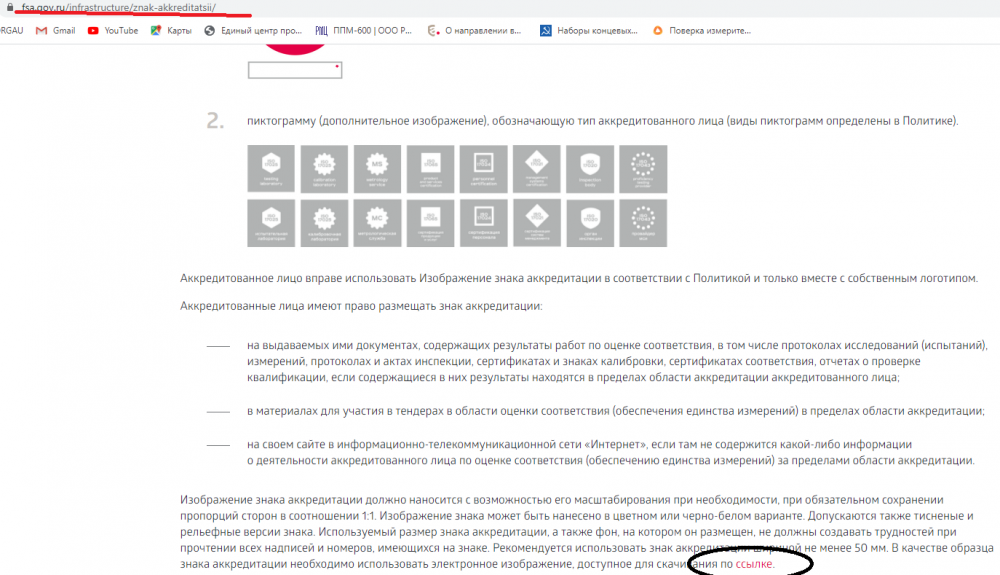Image resolution: width=1000 pixels, height=575 pixels.
Task: Open the О направлении в... bookmark
Action: [x=474, y=31]
